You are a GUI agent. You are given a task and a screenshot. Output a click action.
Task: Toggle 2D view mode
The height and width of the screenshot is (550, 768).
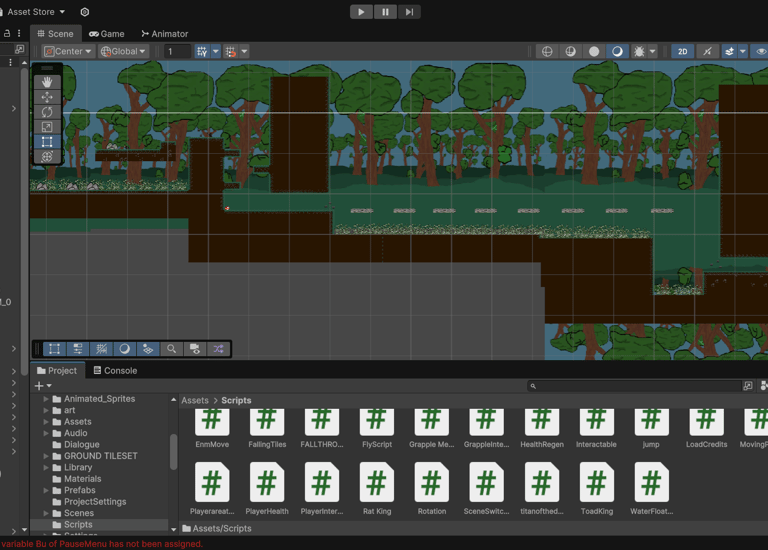pos(682,51)
